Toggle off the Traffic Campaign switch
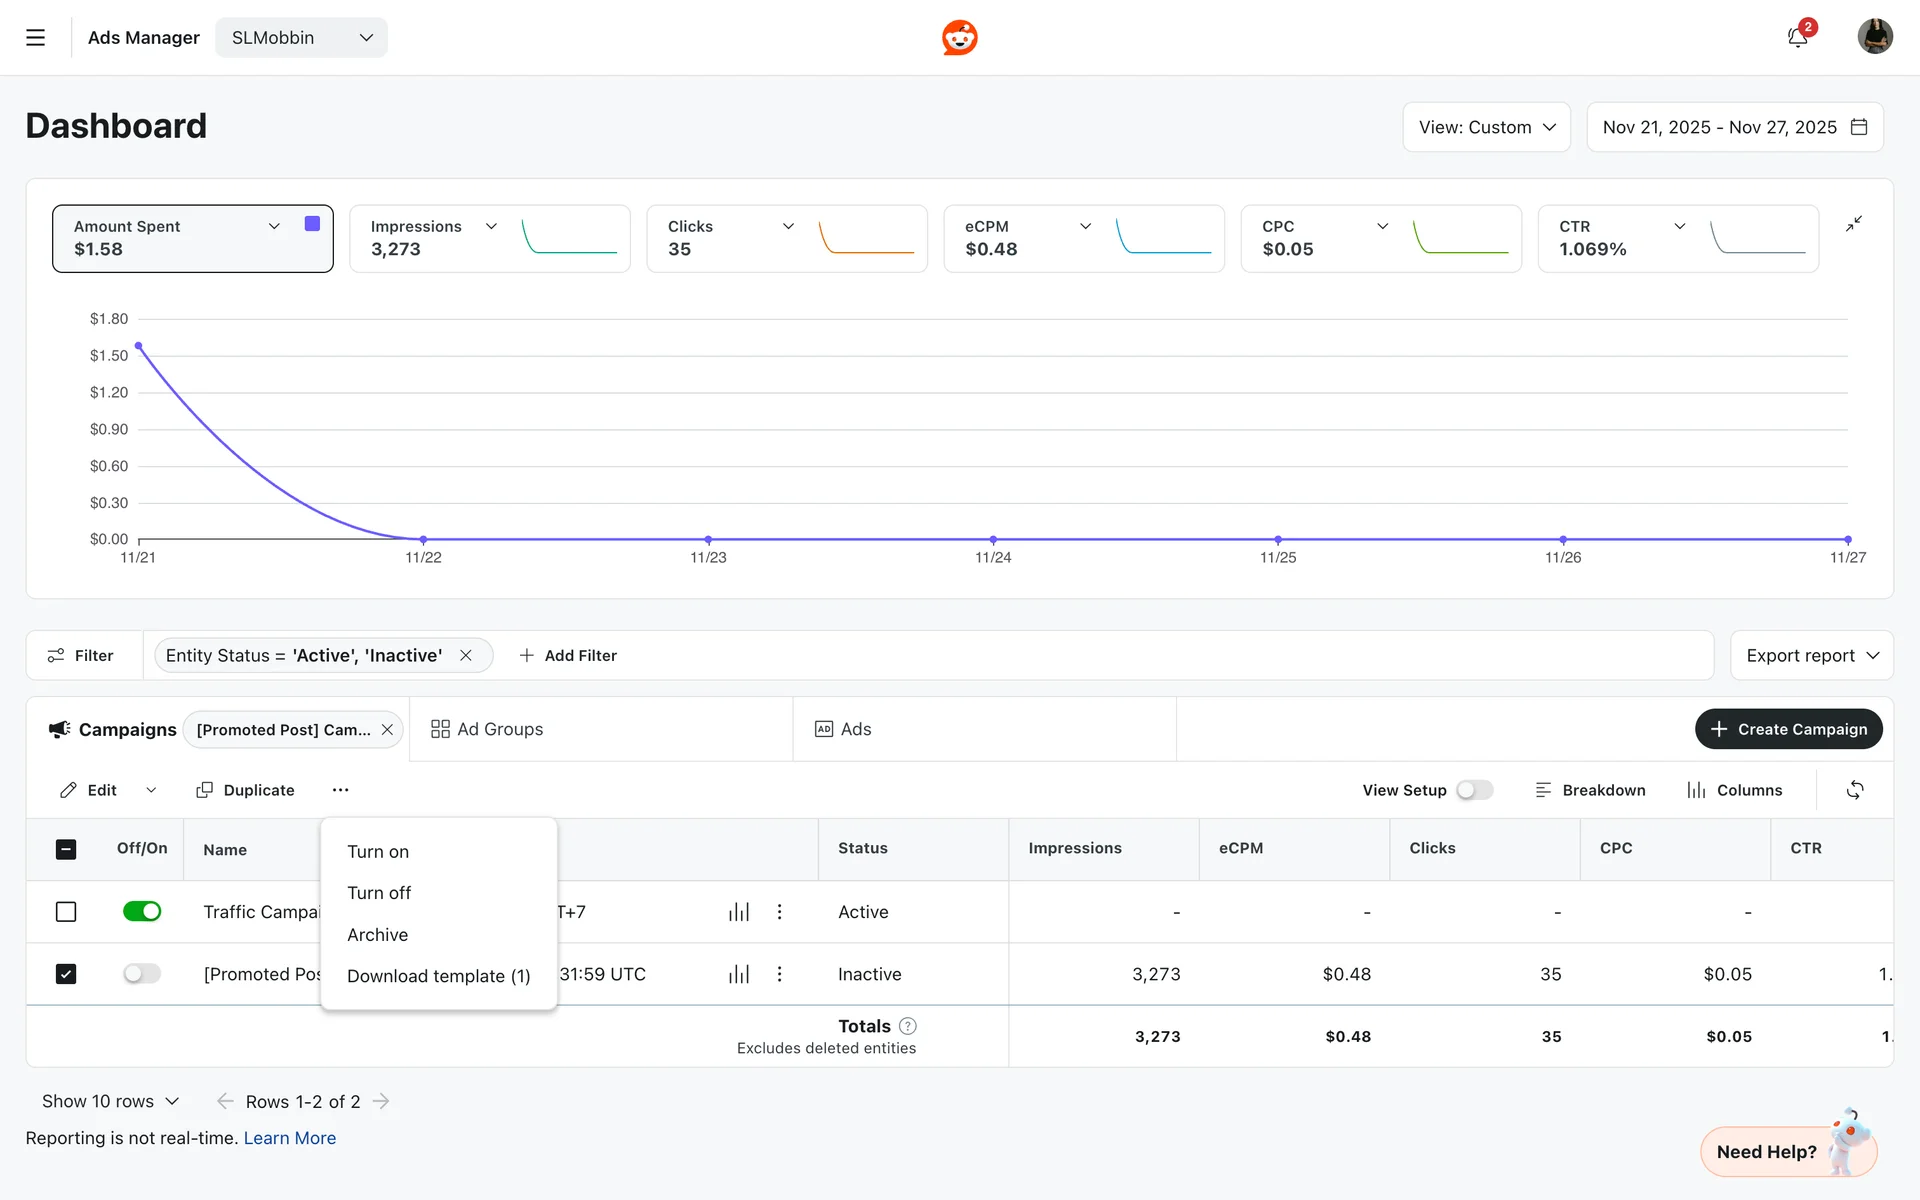The width and height of the screenshot is (1920, 1200). click(x=142, y=912)
